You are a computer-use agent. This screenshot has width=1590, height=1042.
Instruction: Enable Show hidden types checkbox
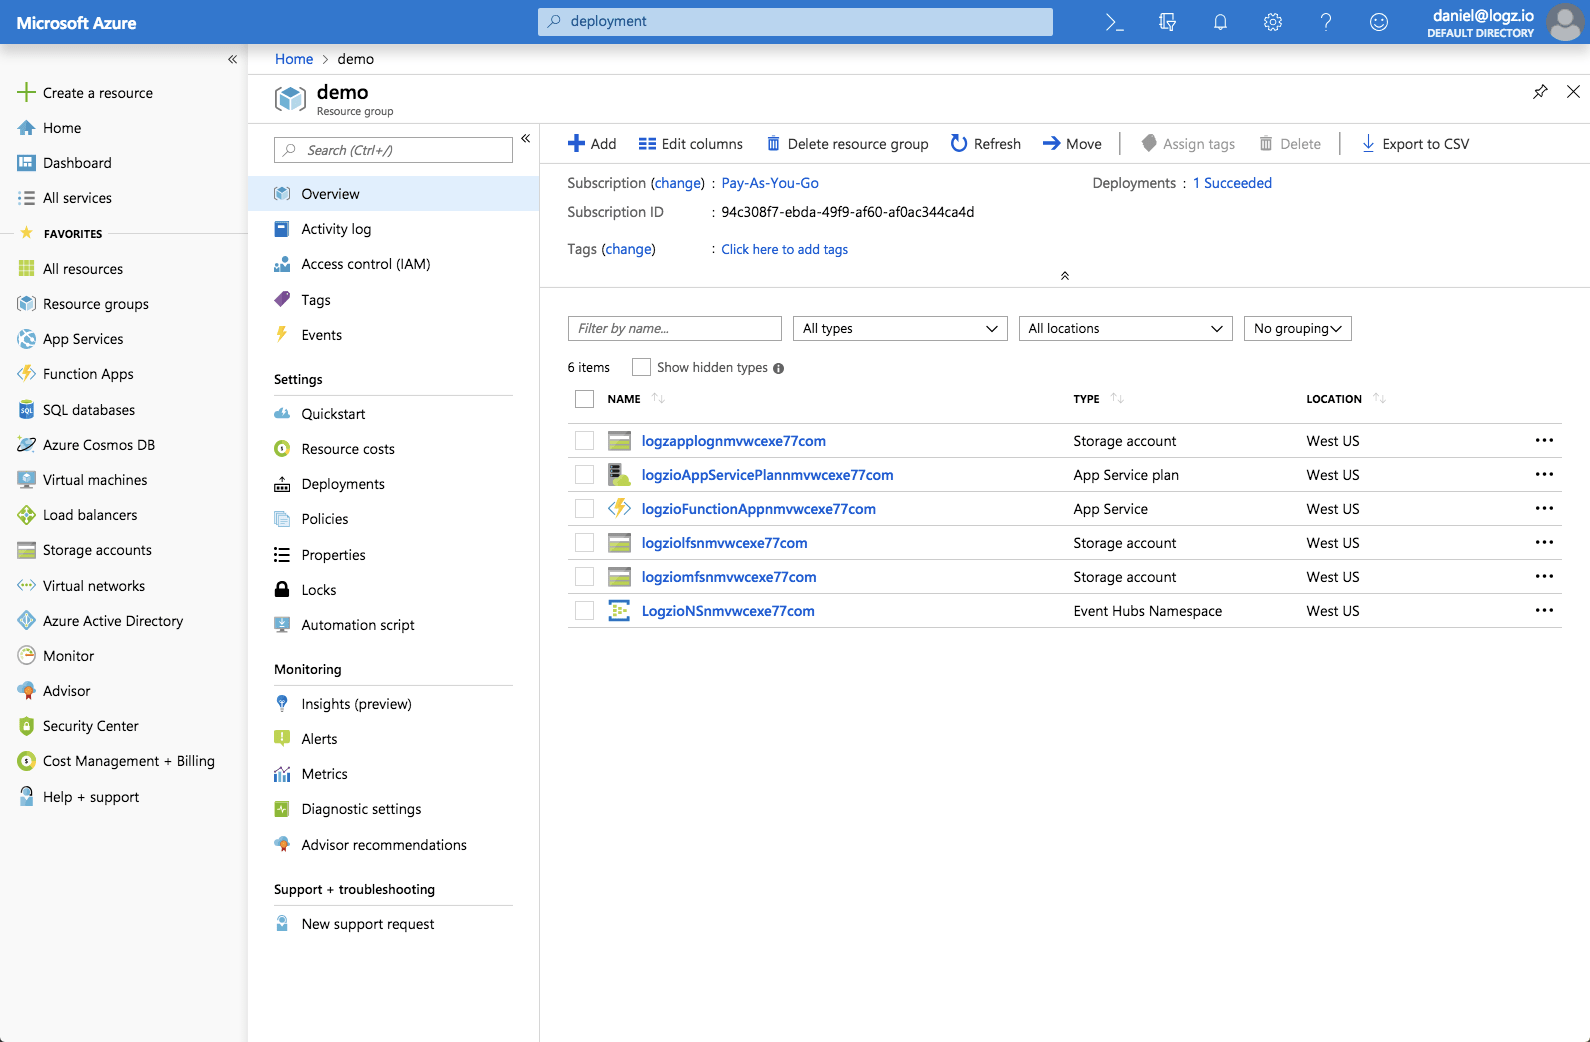pos(641,367)
